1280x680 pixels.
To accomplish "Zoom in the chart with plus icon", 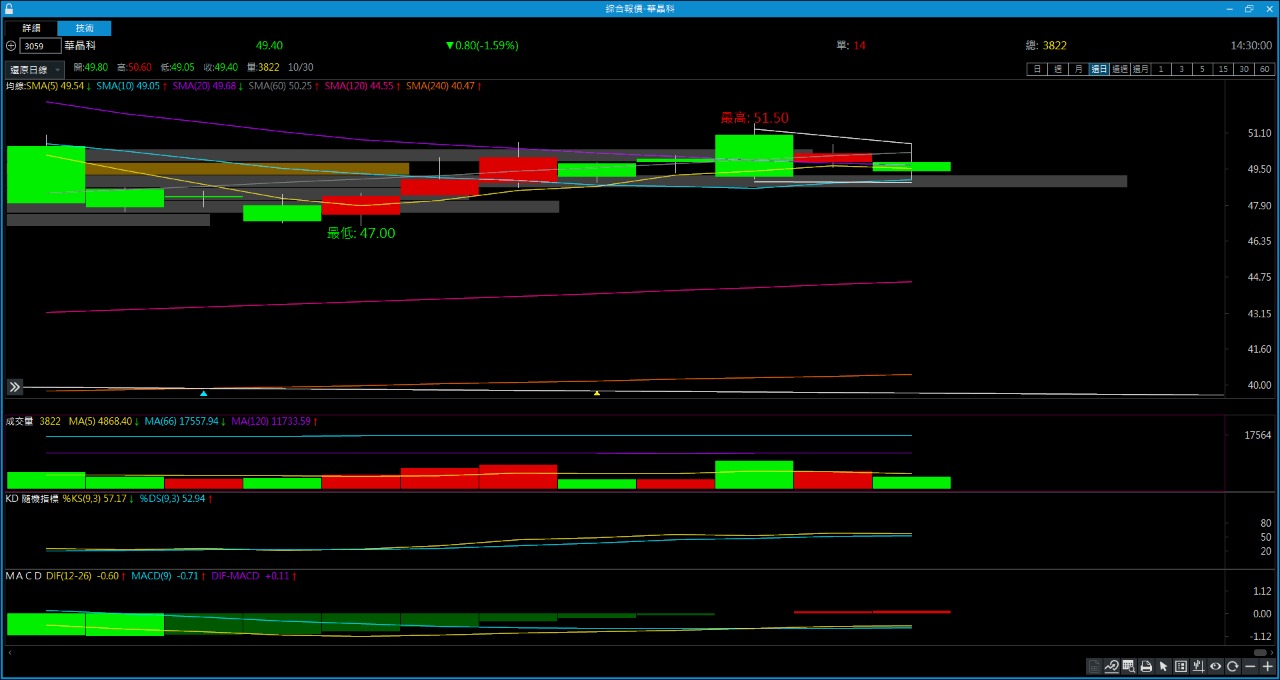I will click(x=1267, y=666).
